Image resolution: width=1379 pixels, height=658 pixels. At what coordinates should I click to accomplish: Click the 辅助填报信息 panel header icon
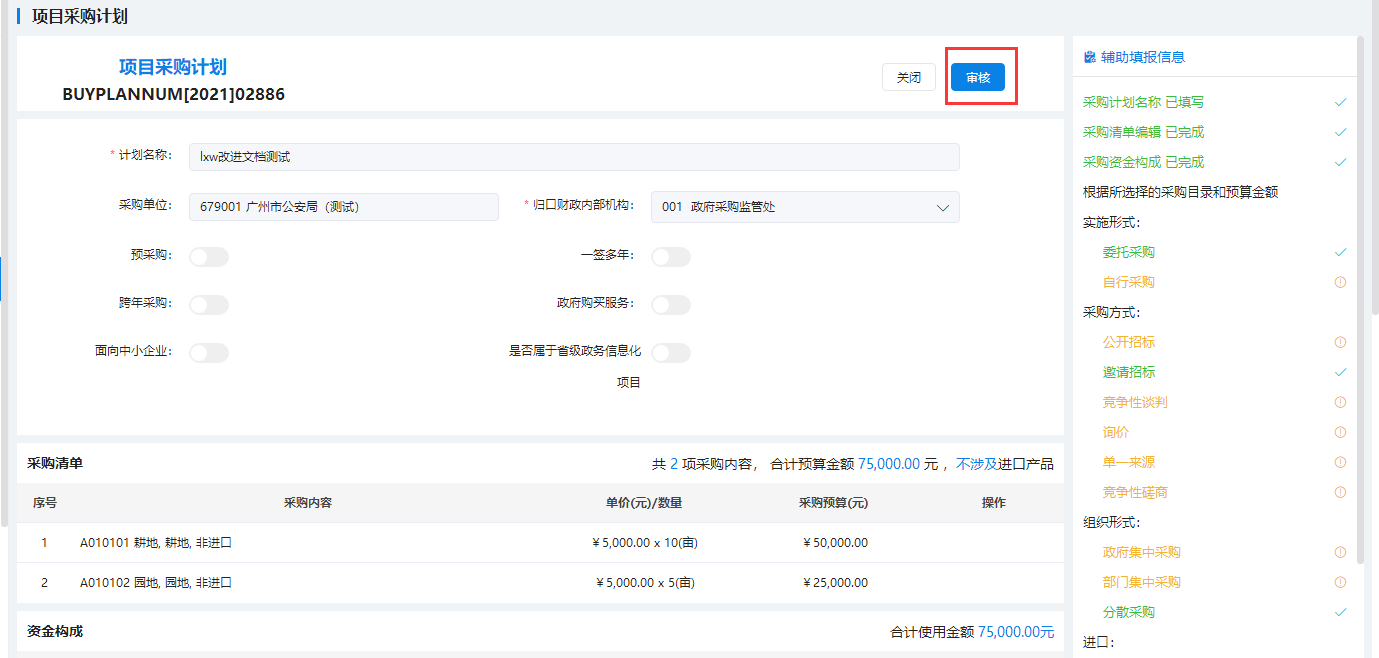pos(1089,58)
